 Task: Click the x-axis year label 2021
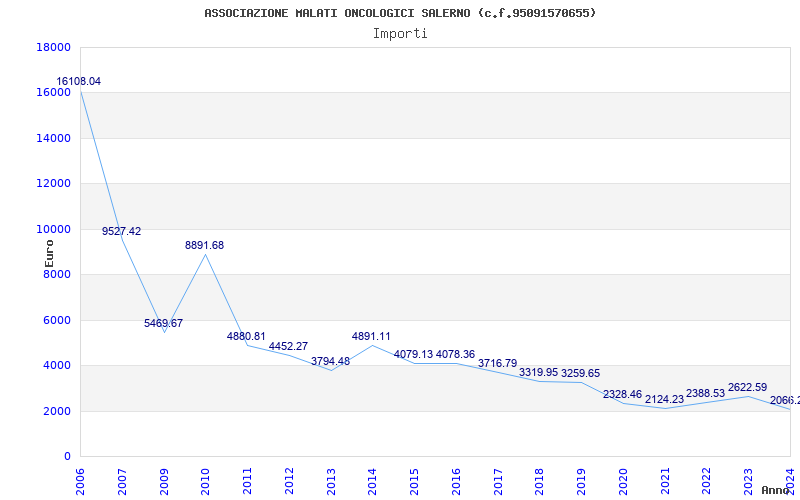665,482
